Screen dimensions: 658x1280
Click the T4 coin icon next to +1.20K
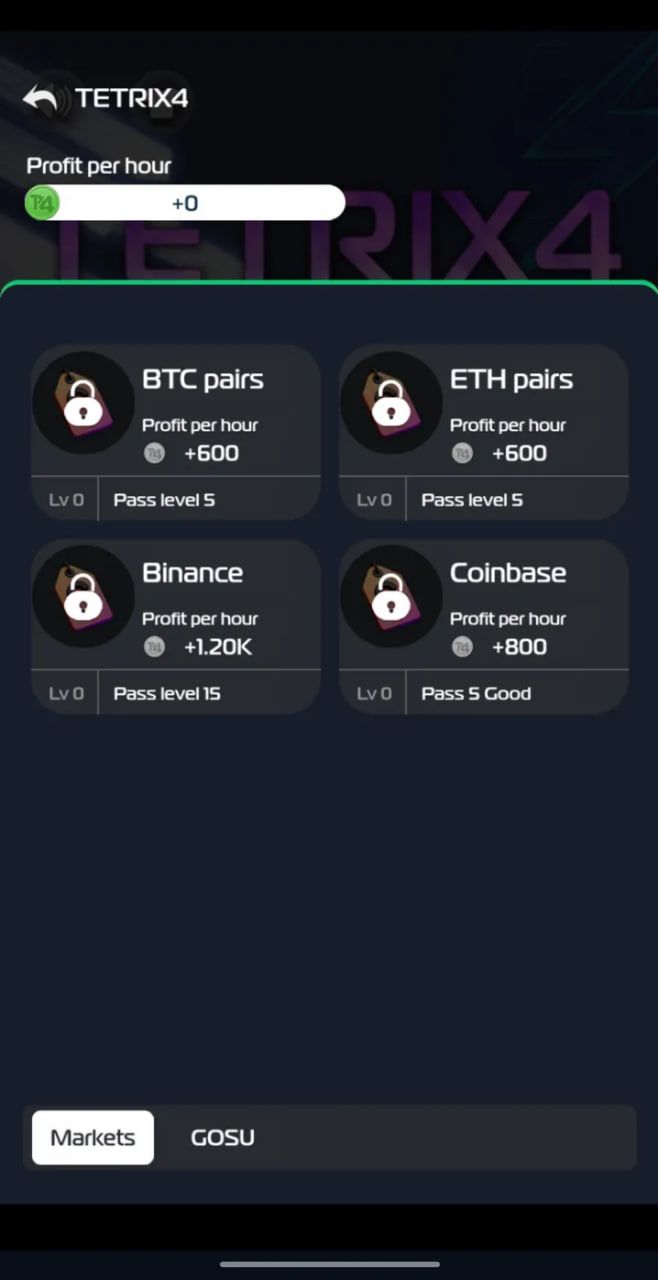tap(154, 647)
